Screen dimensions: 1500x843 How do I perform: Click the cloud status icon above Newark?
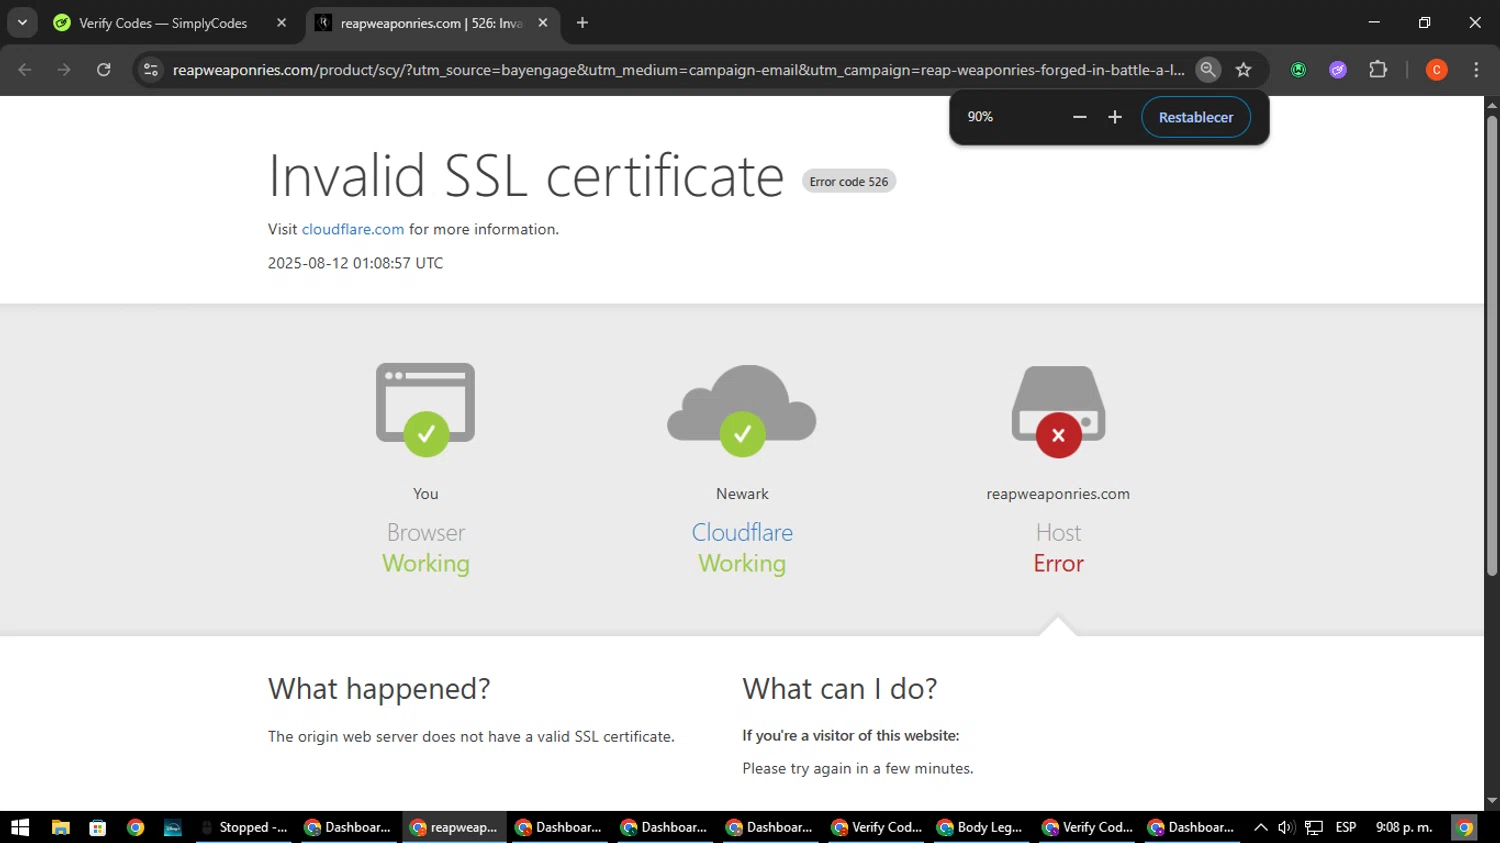click(742, 410)
